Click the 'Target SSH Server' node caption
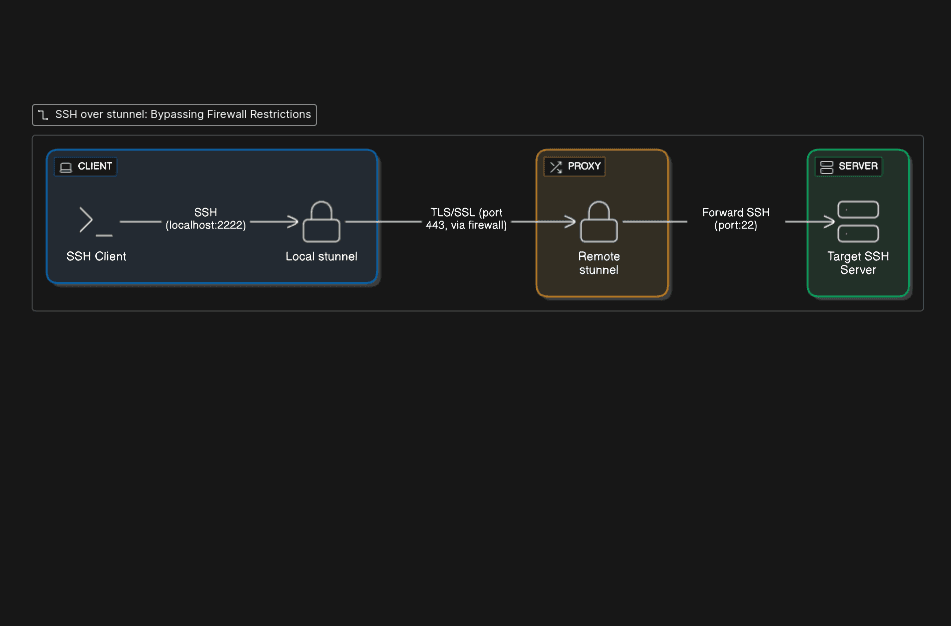951x626 pixels. click(858, 263)
